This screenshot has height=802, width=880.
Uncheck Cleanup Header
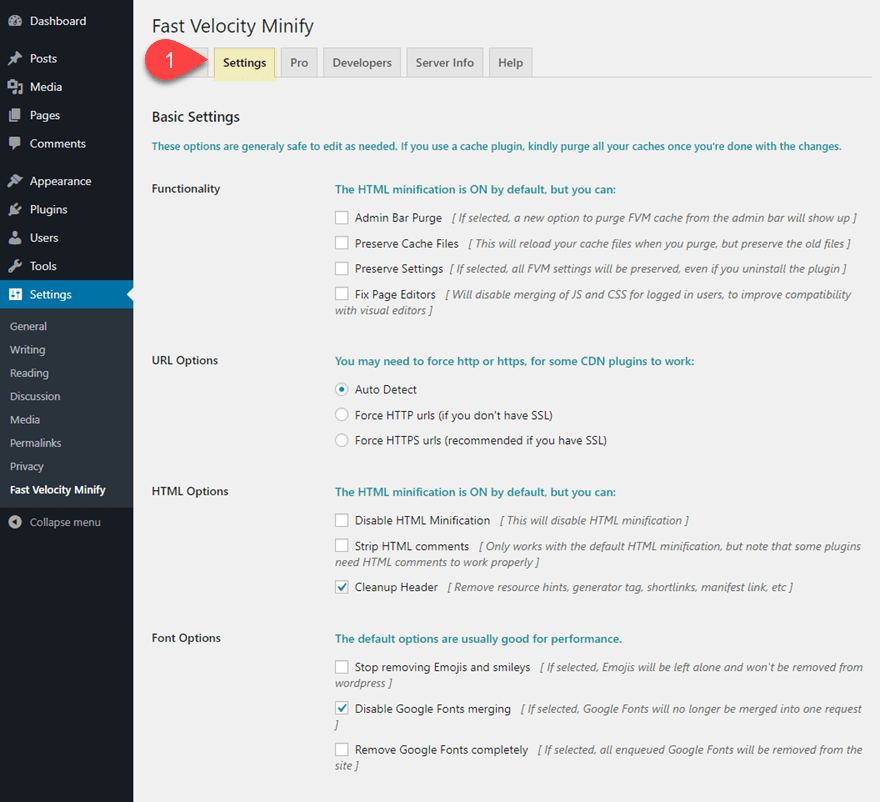(341, 587)
